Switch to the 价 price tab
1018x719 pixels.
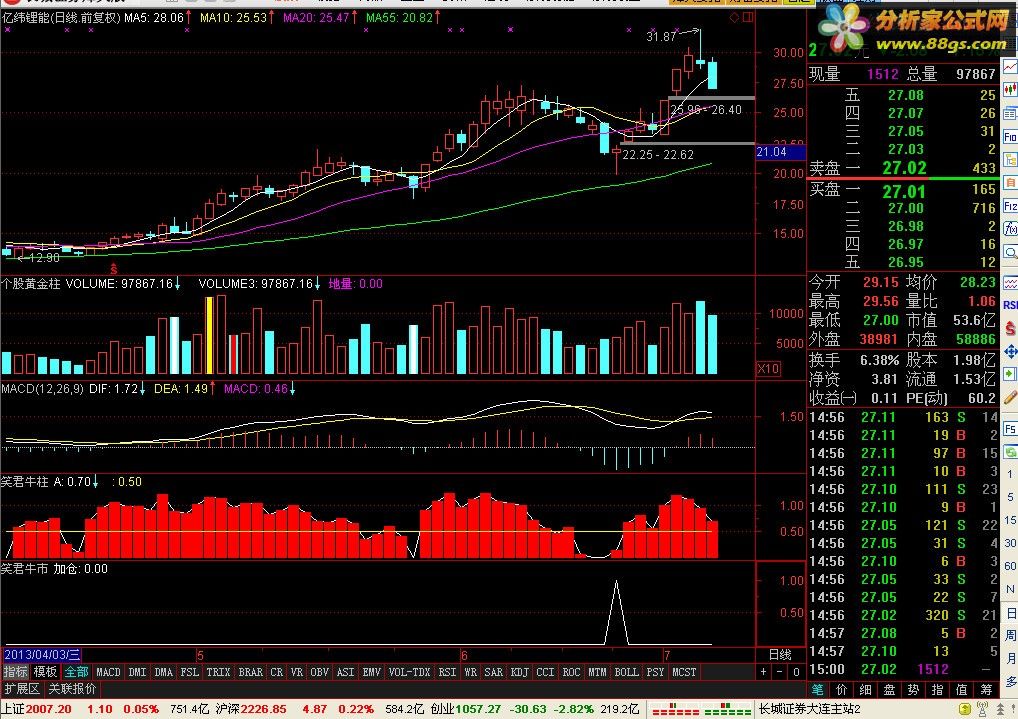pyautogui.click(x=841, y=690)
